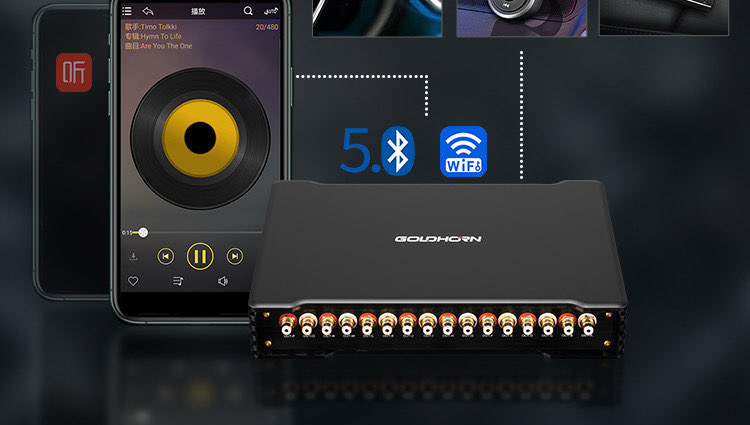This screenshot has width=750, height=425.
Task: Open the dark car detail thumbnail at right
Action: pos(664,17)
